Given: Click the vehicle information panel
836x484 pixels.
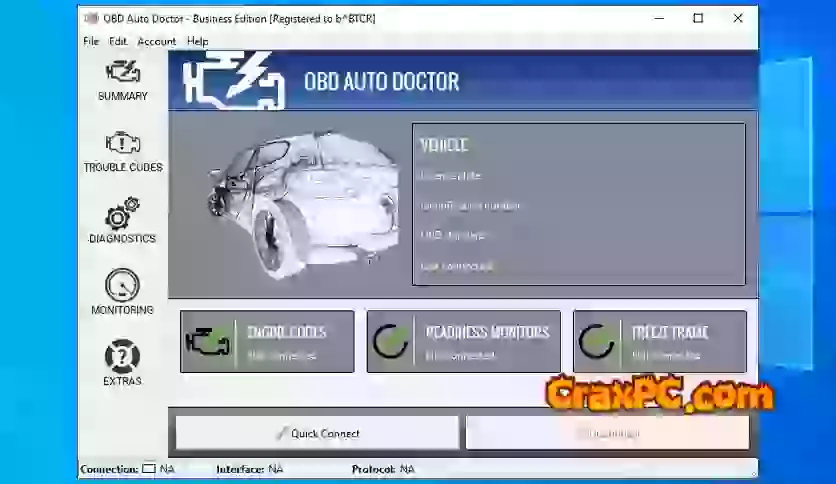Looking at the screenshot, I should (x=578, y=204).
